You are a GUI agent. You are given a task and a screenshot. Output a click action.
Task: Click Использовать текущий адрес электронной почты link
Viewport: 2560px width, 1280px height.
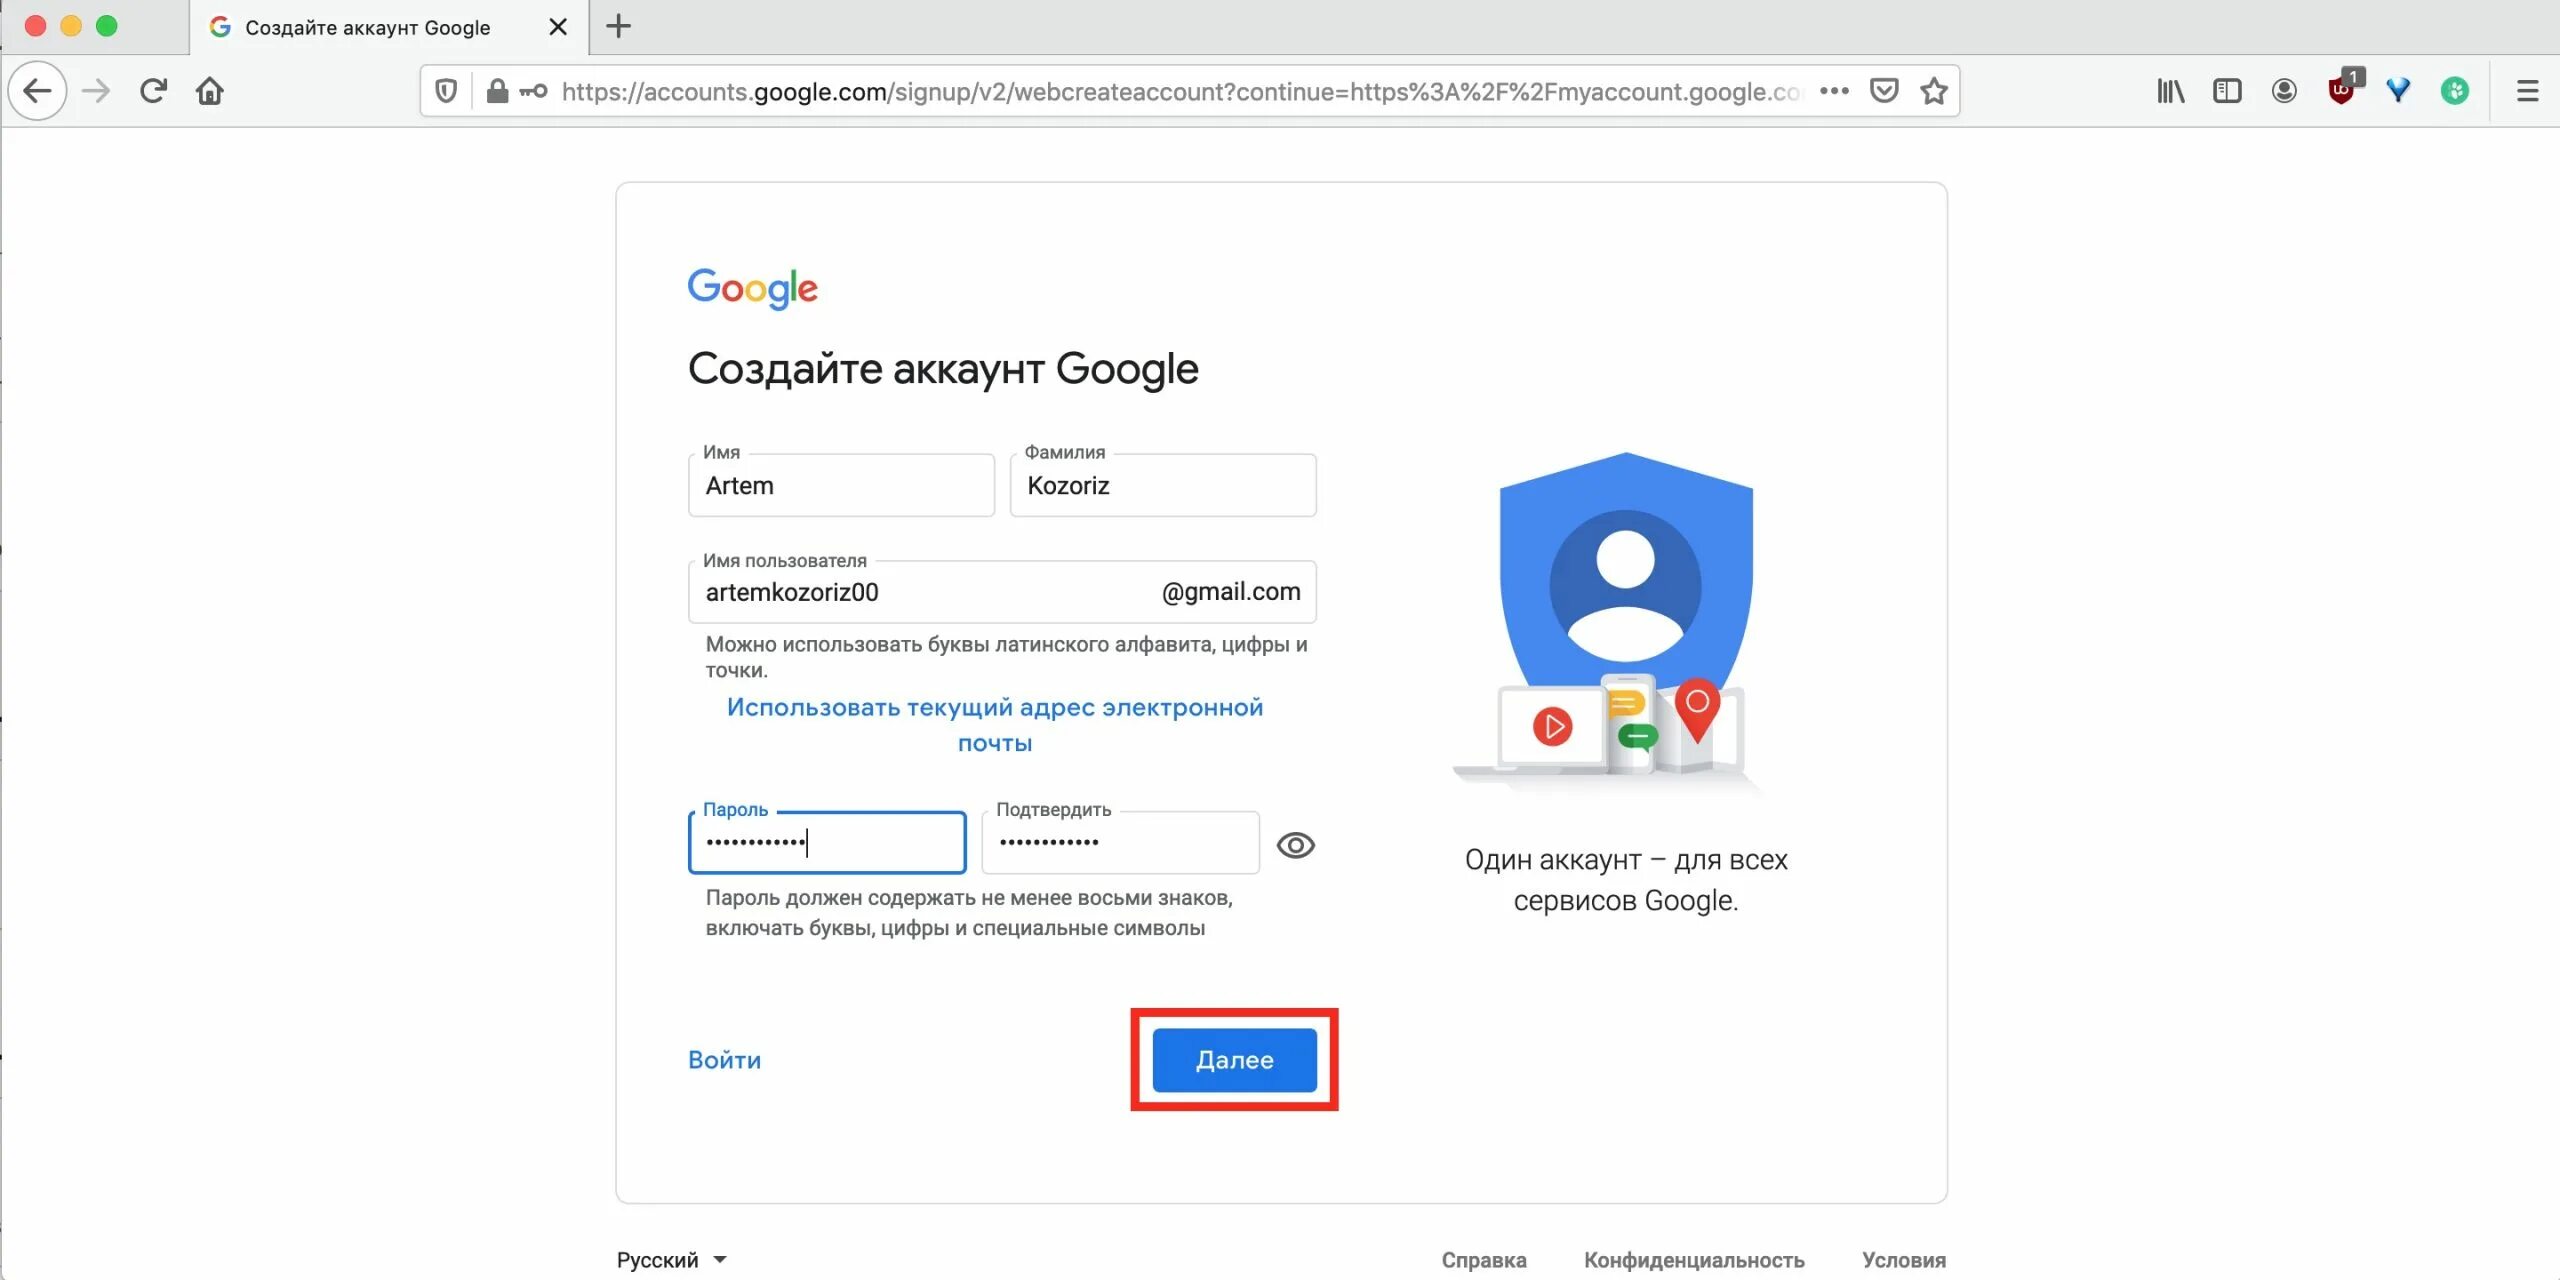(995, 725)
